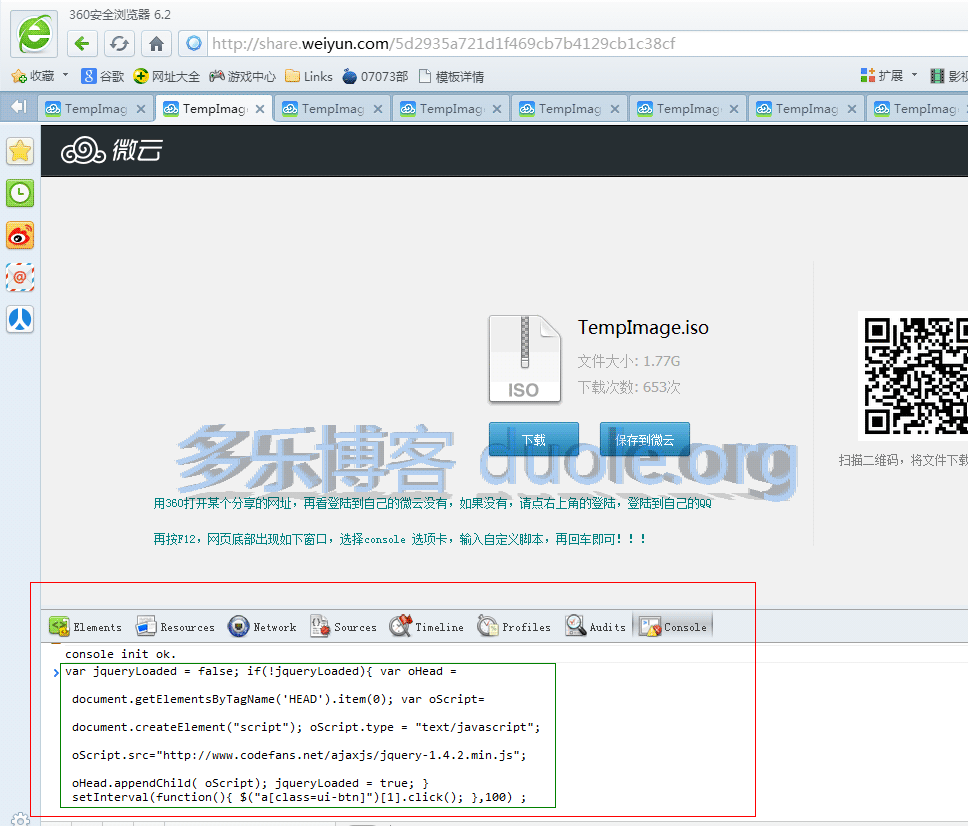Open the 收藏 favorites star button
The width and height of the screenshot is (968, 826).
[33, 77]
